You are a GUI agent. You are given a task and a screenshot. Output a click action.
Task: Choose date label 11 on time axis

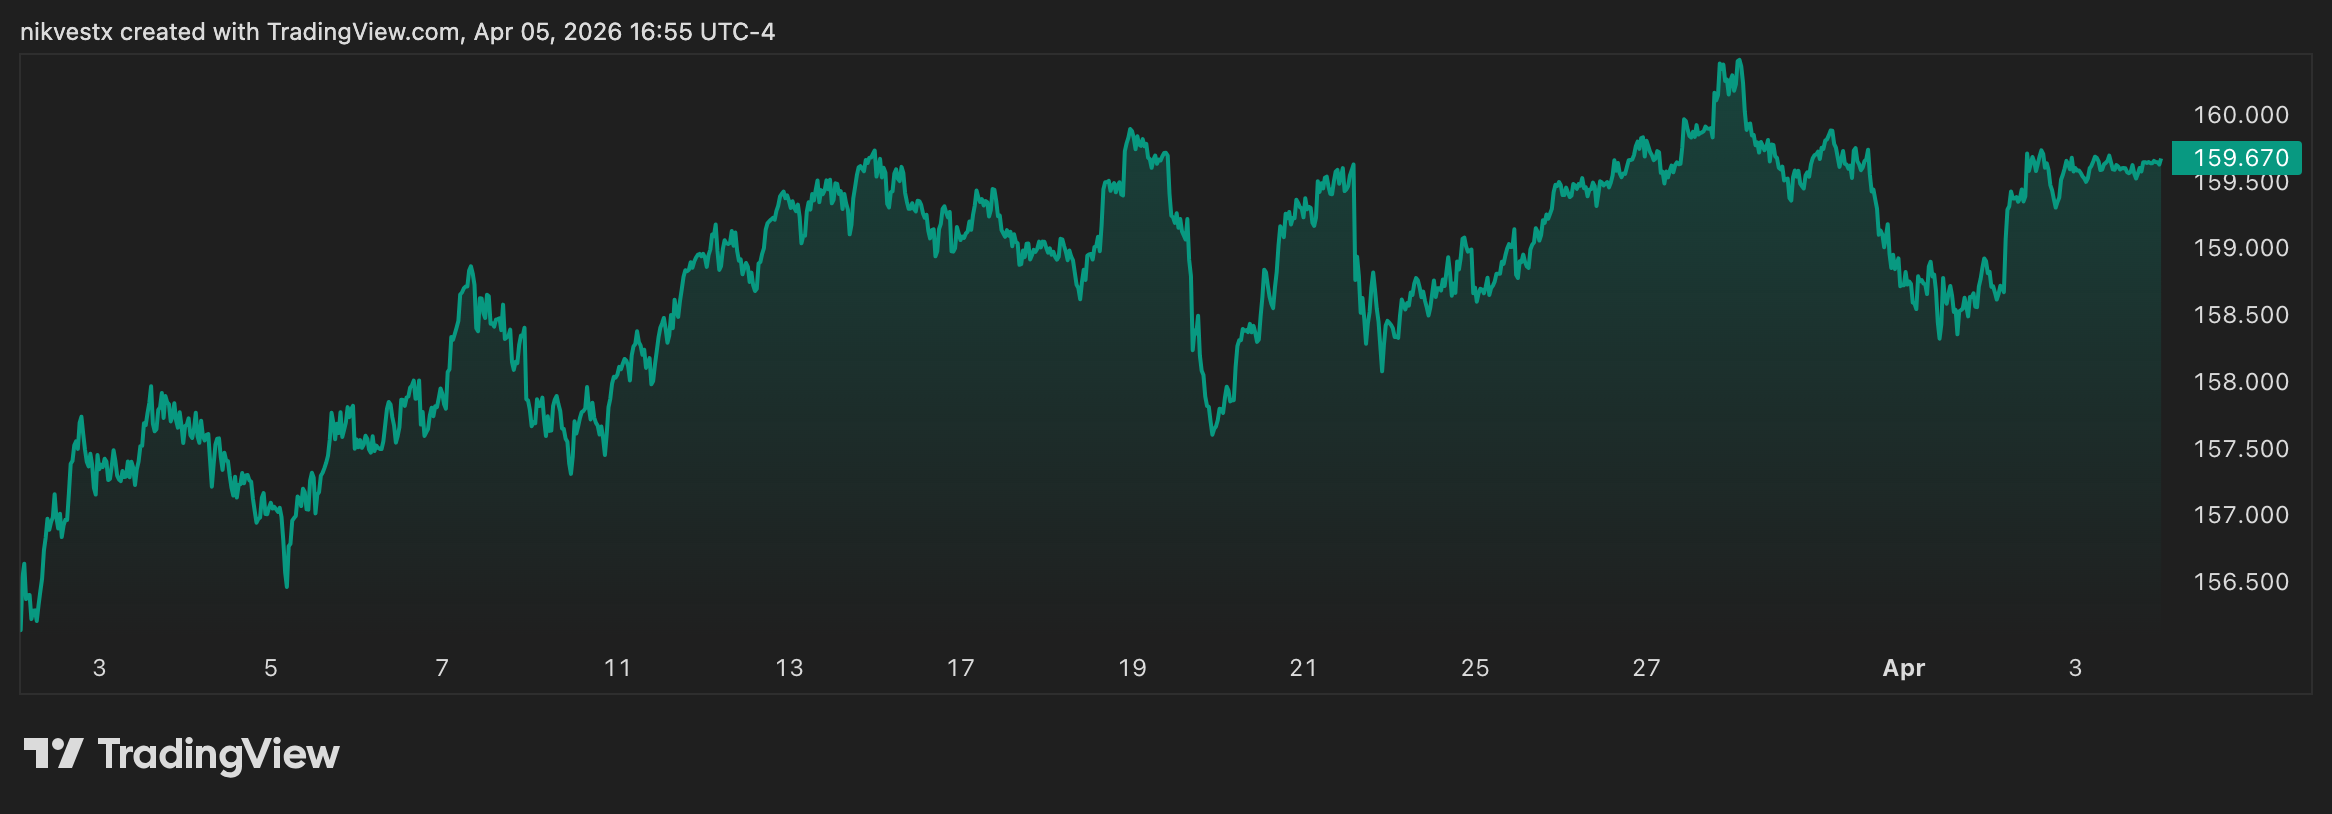(x=618, y=668)
